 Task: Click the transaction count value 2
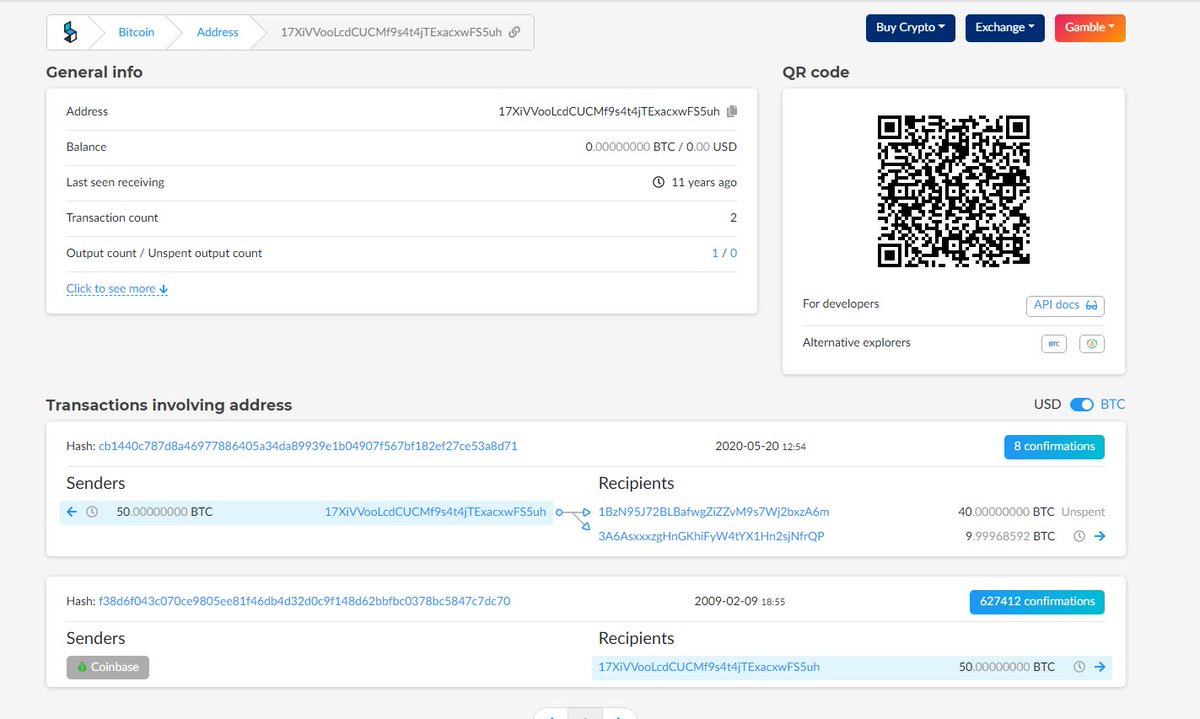[734, 218]
